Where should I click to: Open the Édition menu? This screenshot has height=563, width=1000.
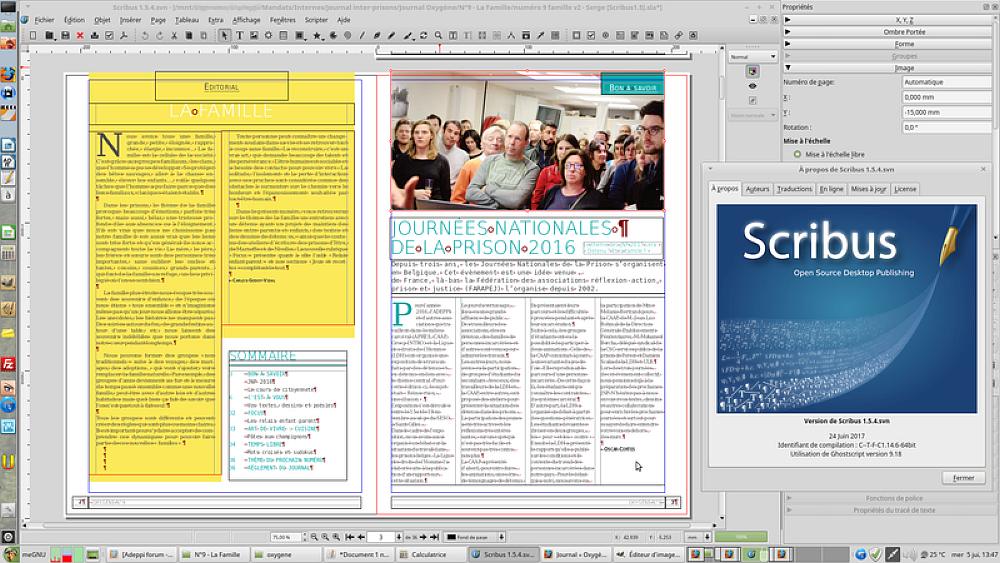74,20
